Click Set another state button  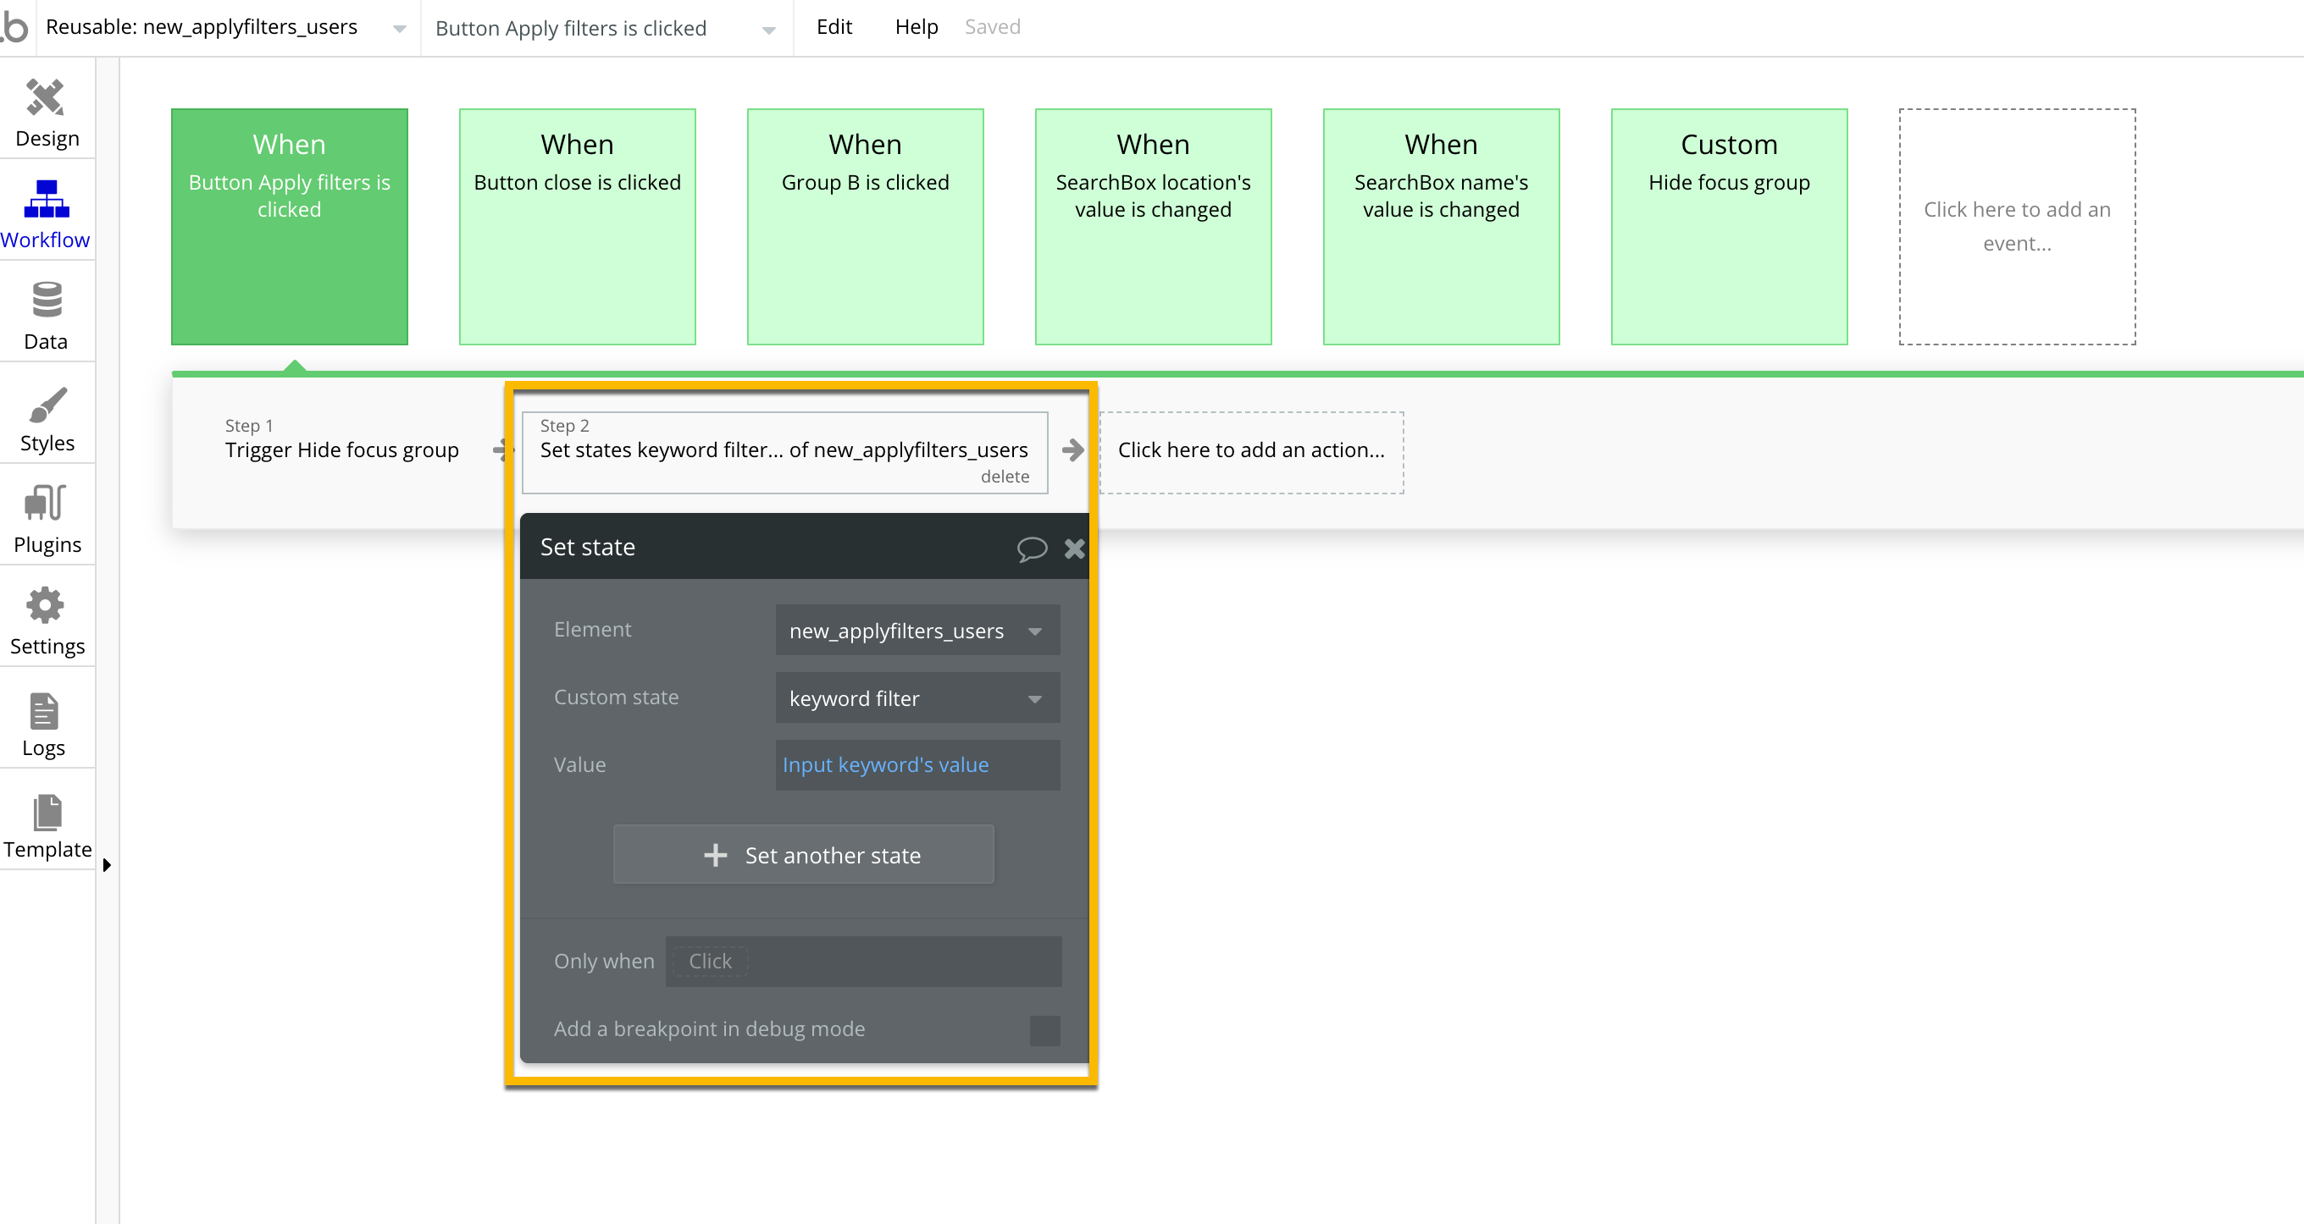coord(803,855)
